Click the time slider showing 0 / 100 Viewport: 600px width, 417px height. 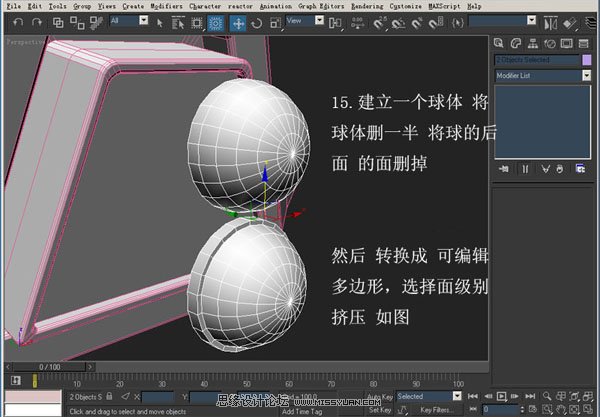coord(49,367)
